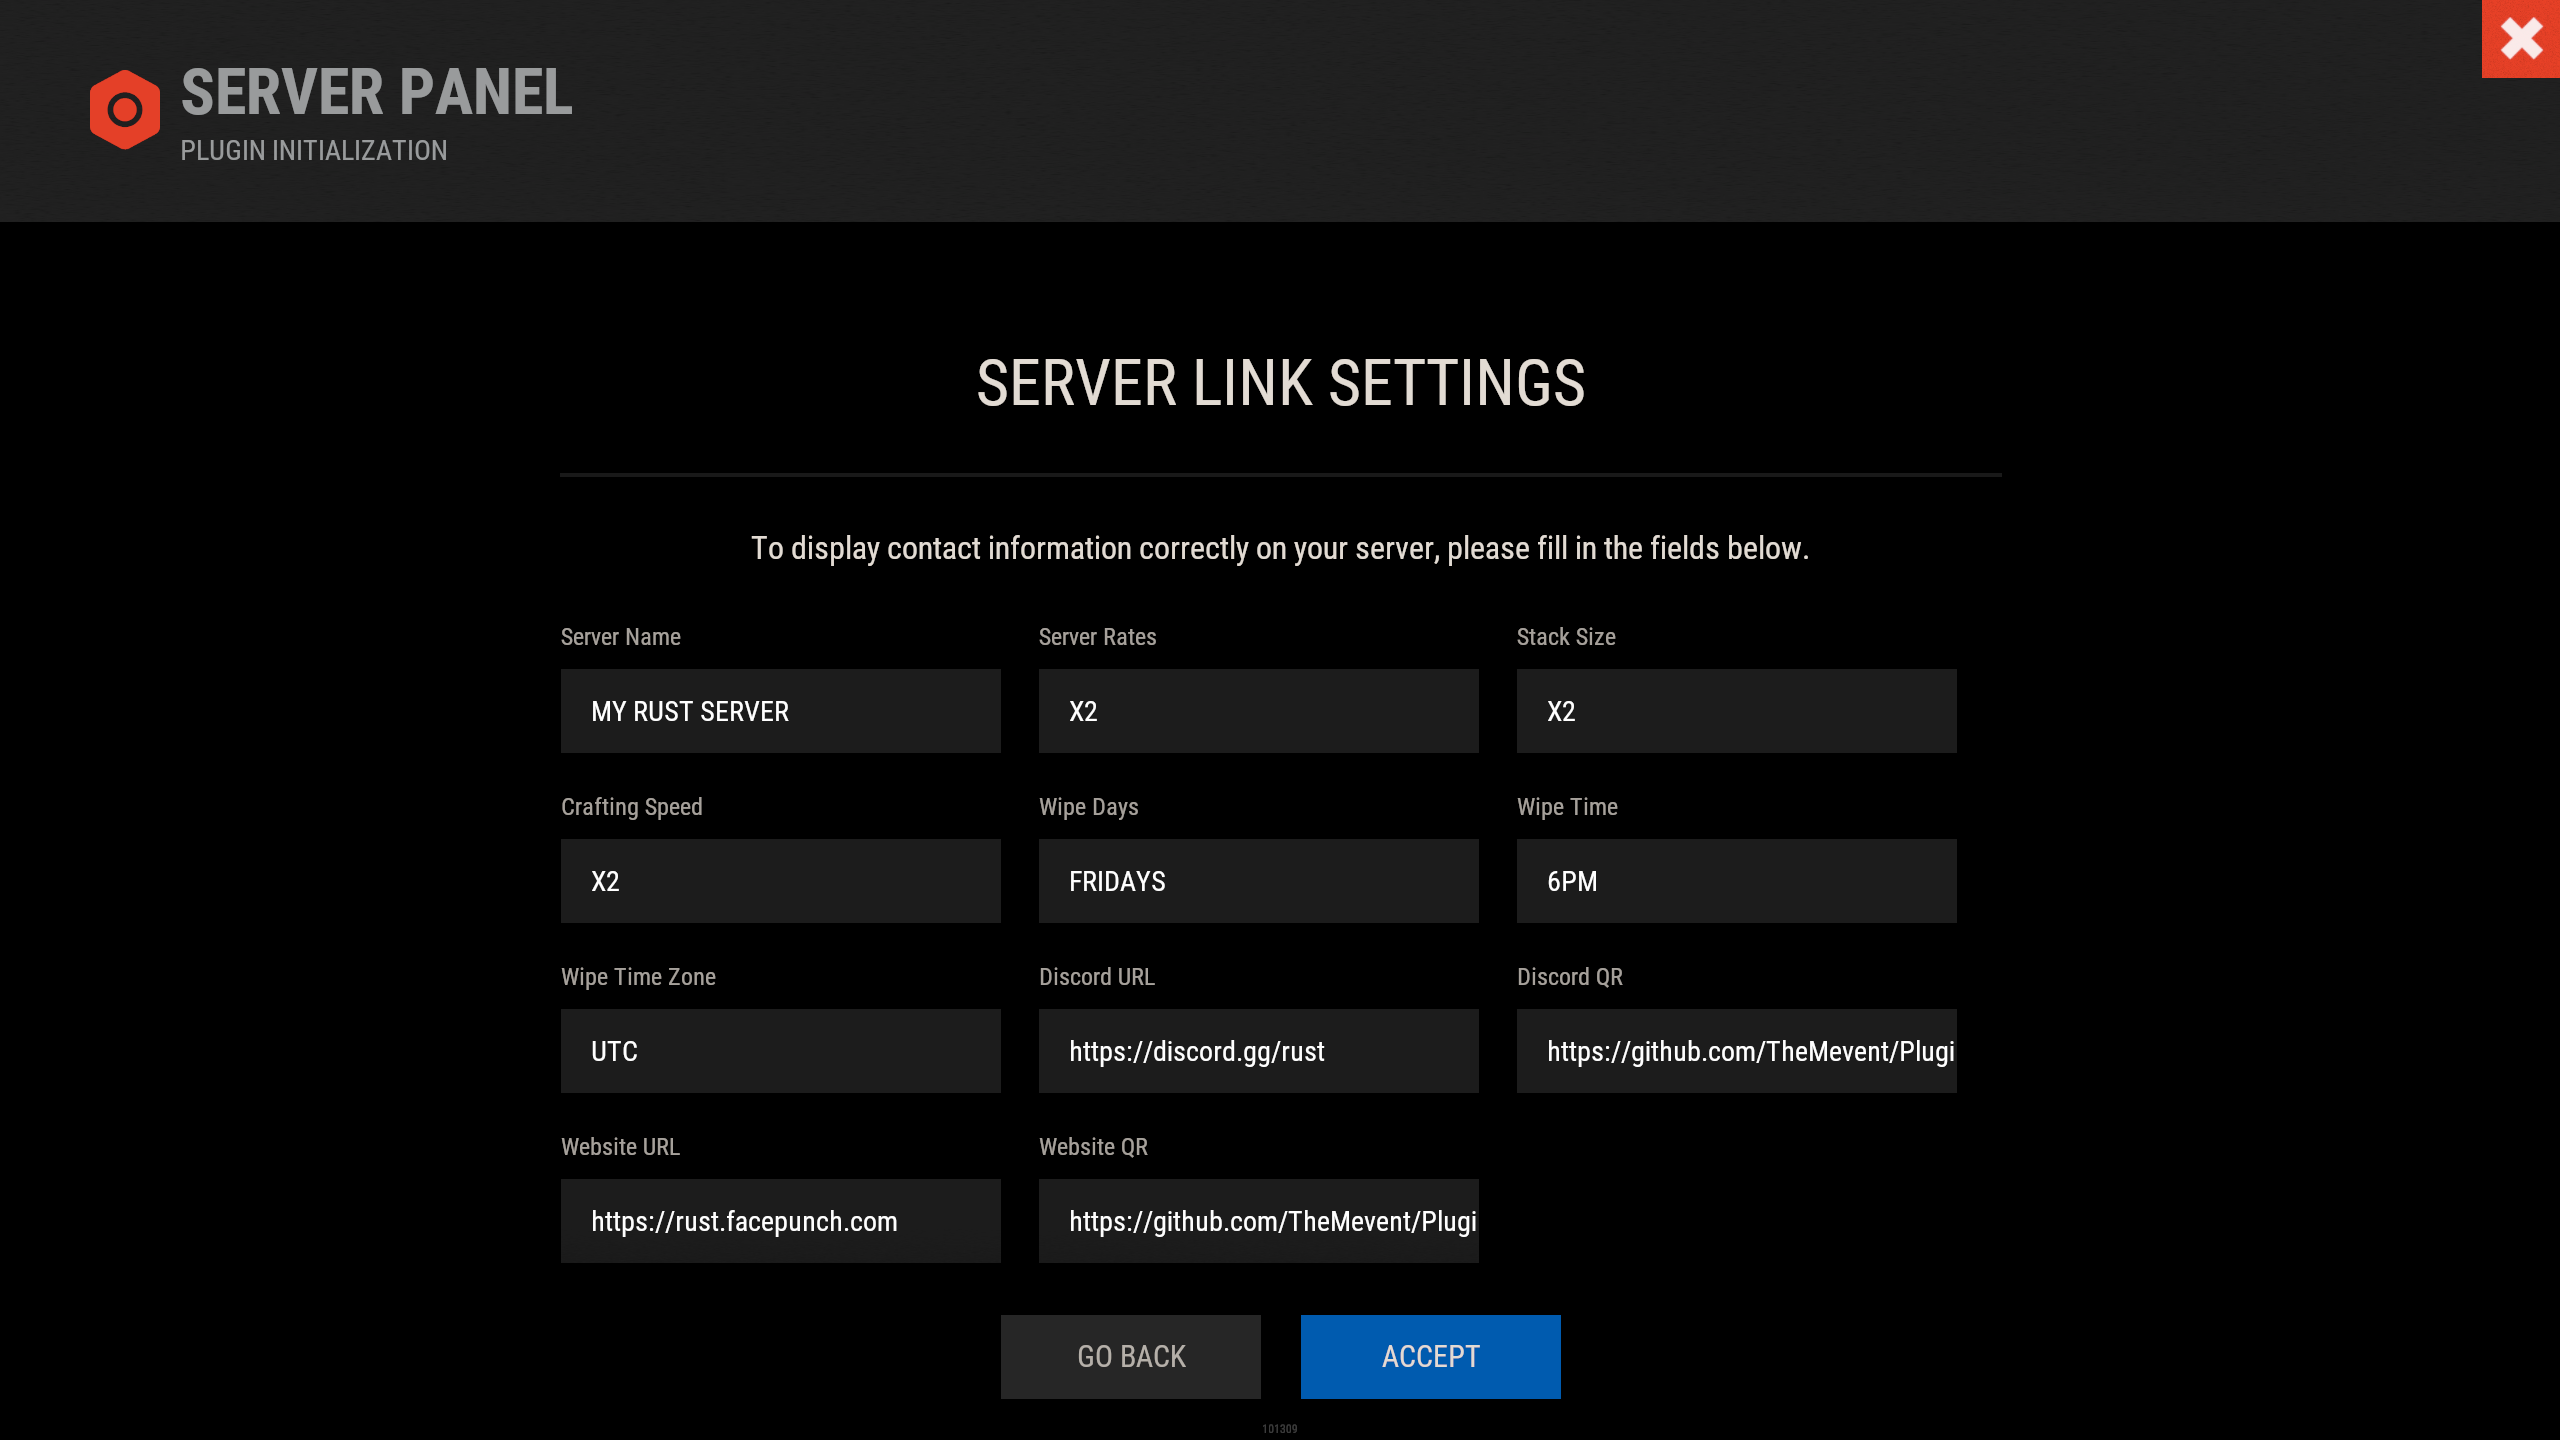Click the SERVER LINK SETTINGS heading

tap(1280, 384)
